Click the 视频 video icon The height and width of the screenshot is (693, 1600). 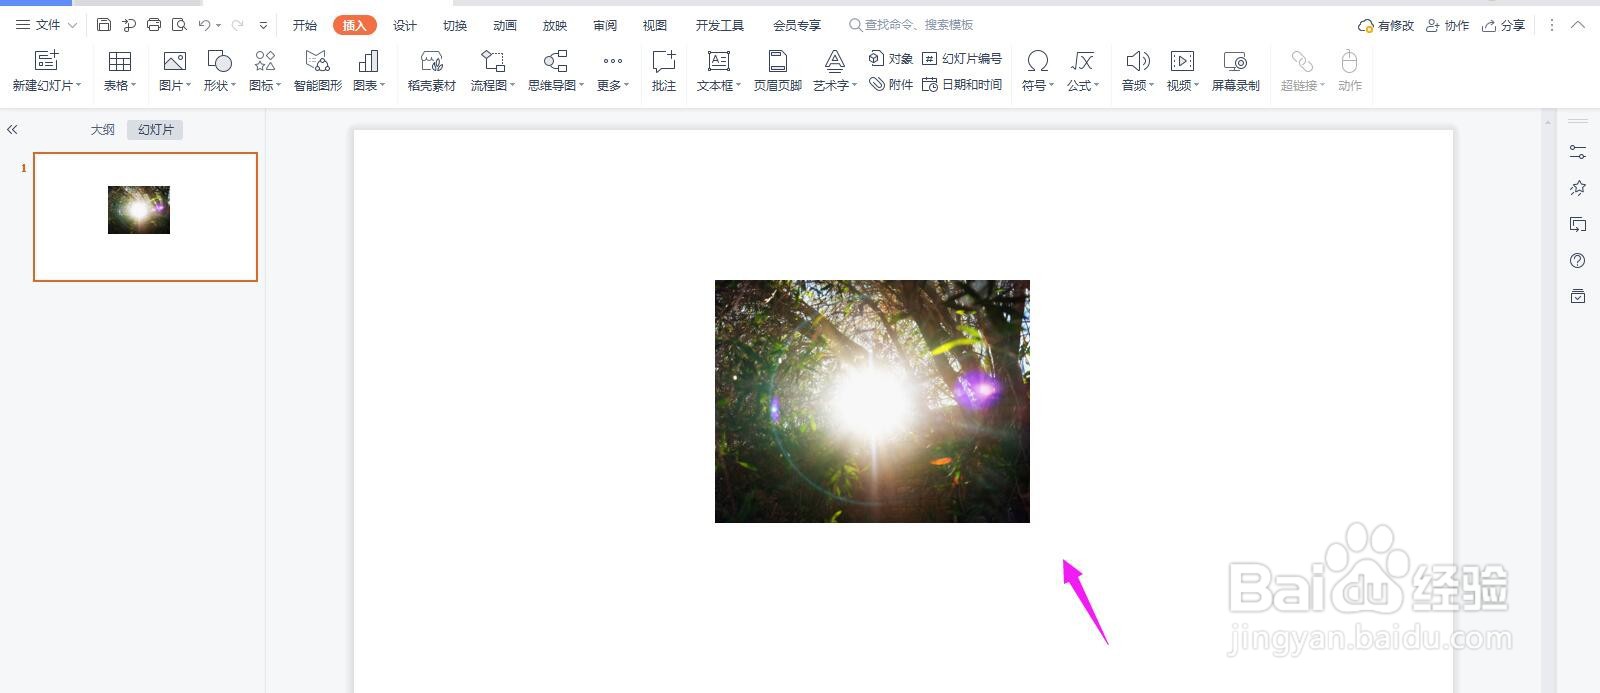tap(1182, 61)
